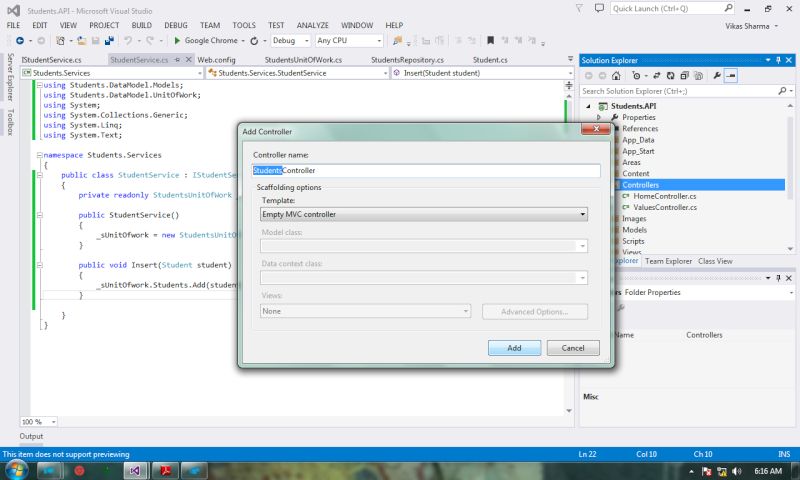The height and width of the screenshot is (480, 800).
Task: Click the Windows Start orb
Action: [16, 470]
